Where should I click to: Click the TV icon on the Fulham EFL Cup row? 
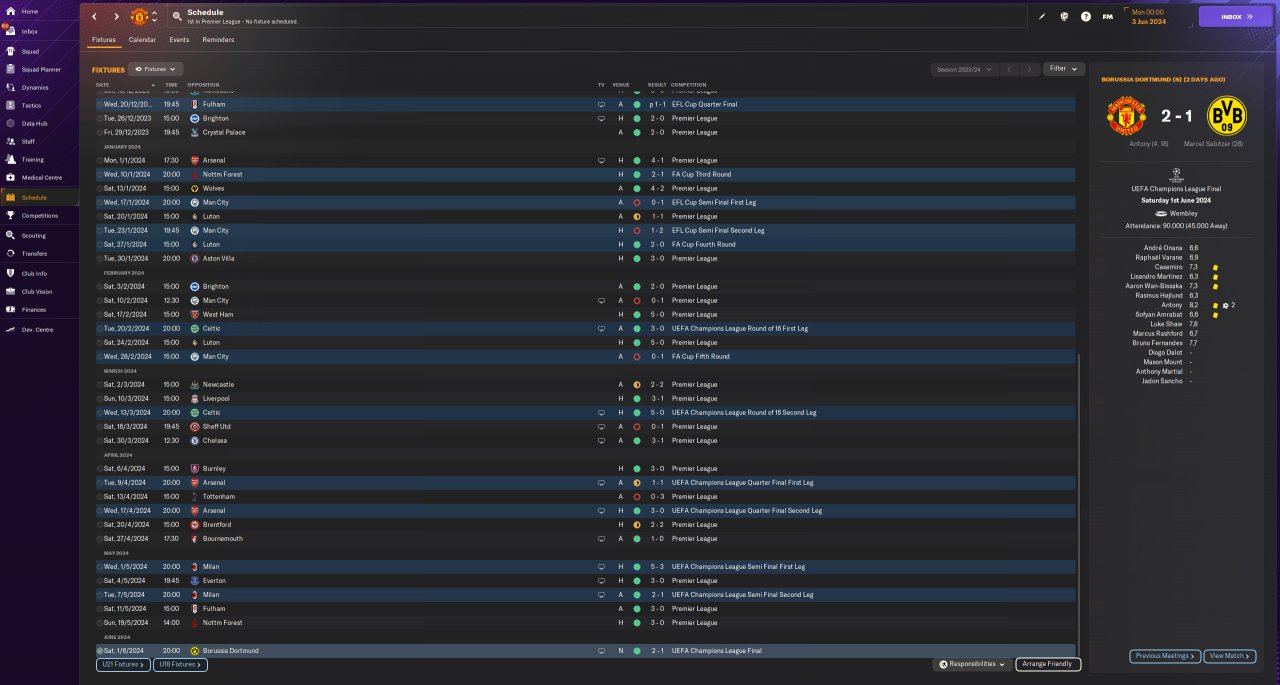[x=601, y=104]
